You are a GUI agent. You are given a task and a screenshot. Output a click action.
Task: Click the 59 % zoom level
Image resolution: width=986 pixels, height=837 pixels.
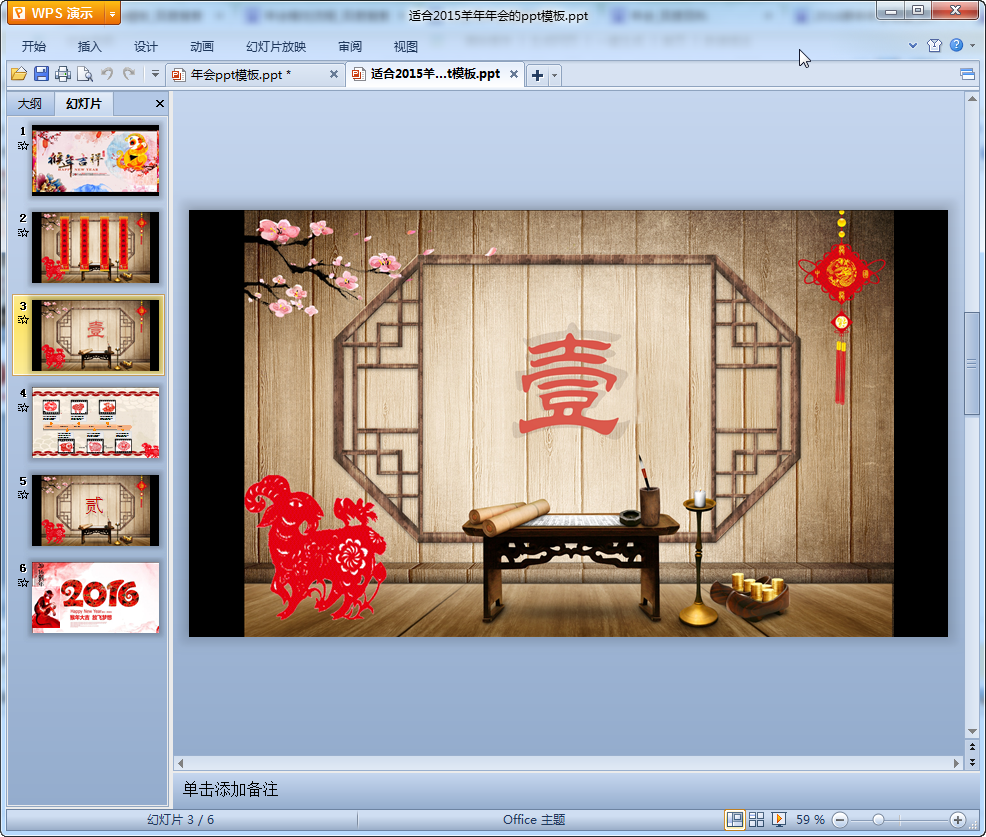click(x=810, y=819)
